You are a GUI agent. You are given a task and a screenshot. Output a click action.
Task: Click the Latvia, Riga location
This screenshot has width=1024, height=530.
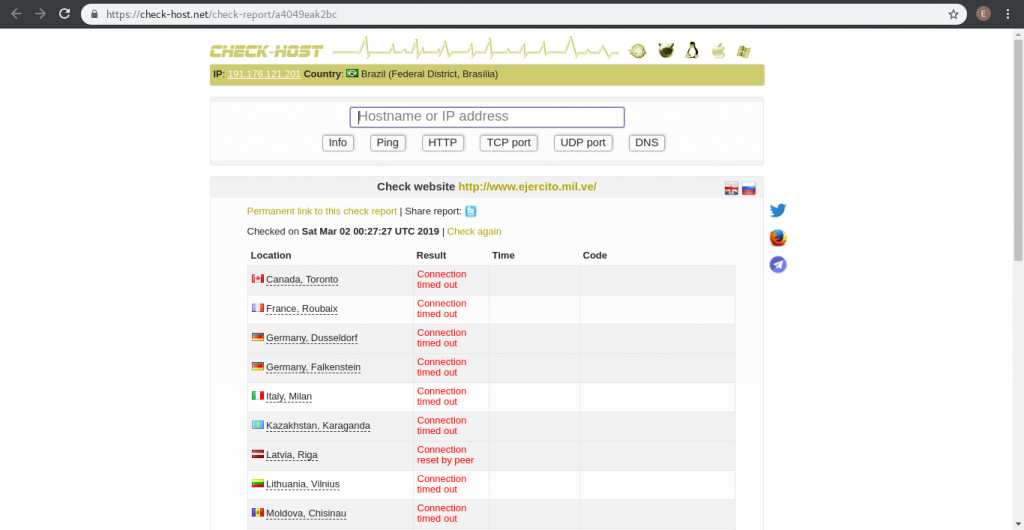pos(292,455)
